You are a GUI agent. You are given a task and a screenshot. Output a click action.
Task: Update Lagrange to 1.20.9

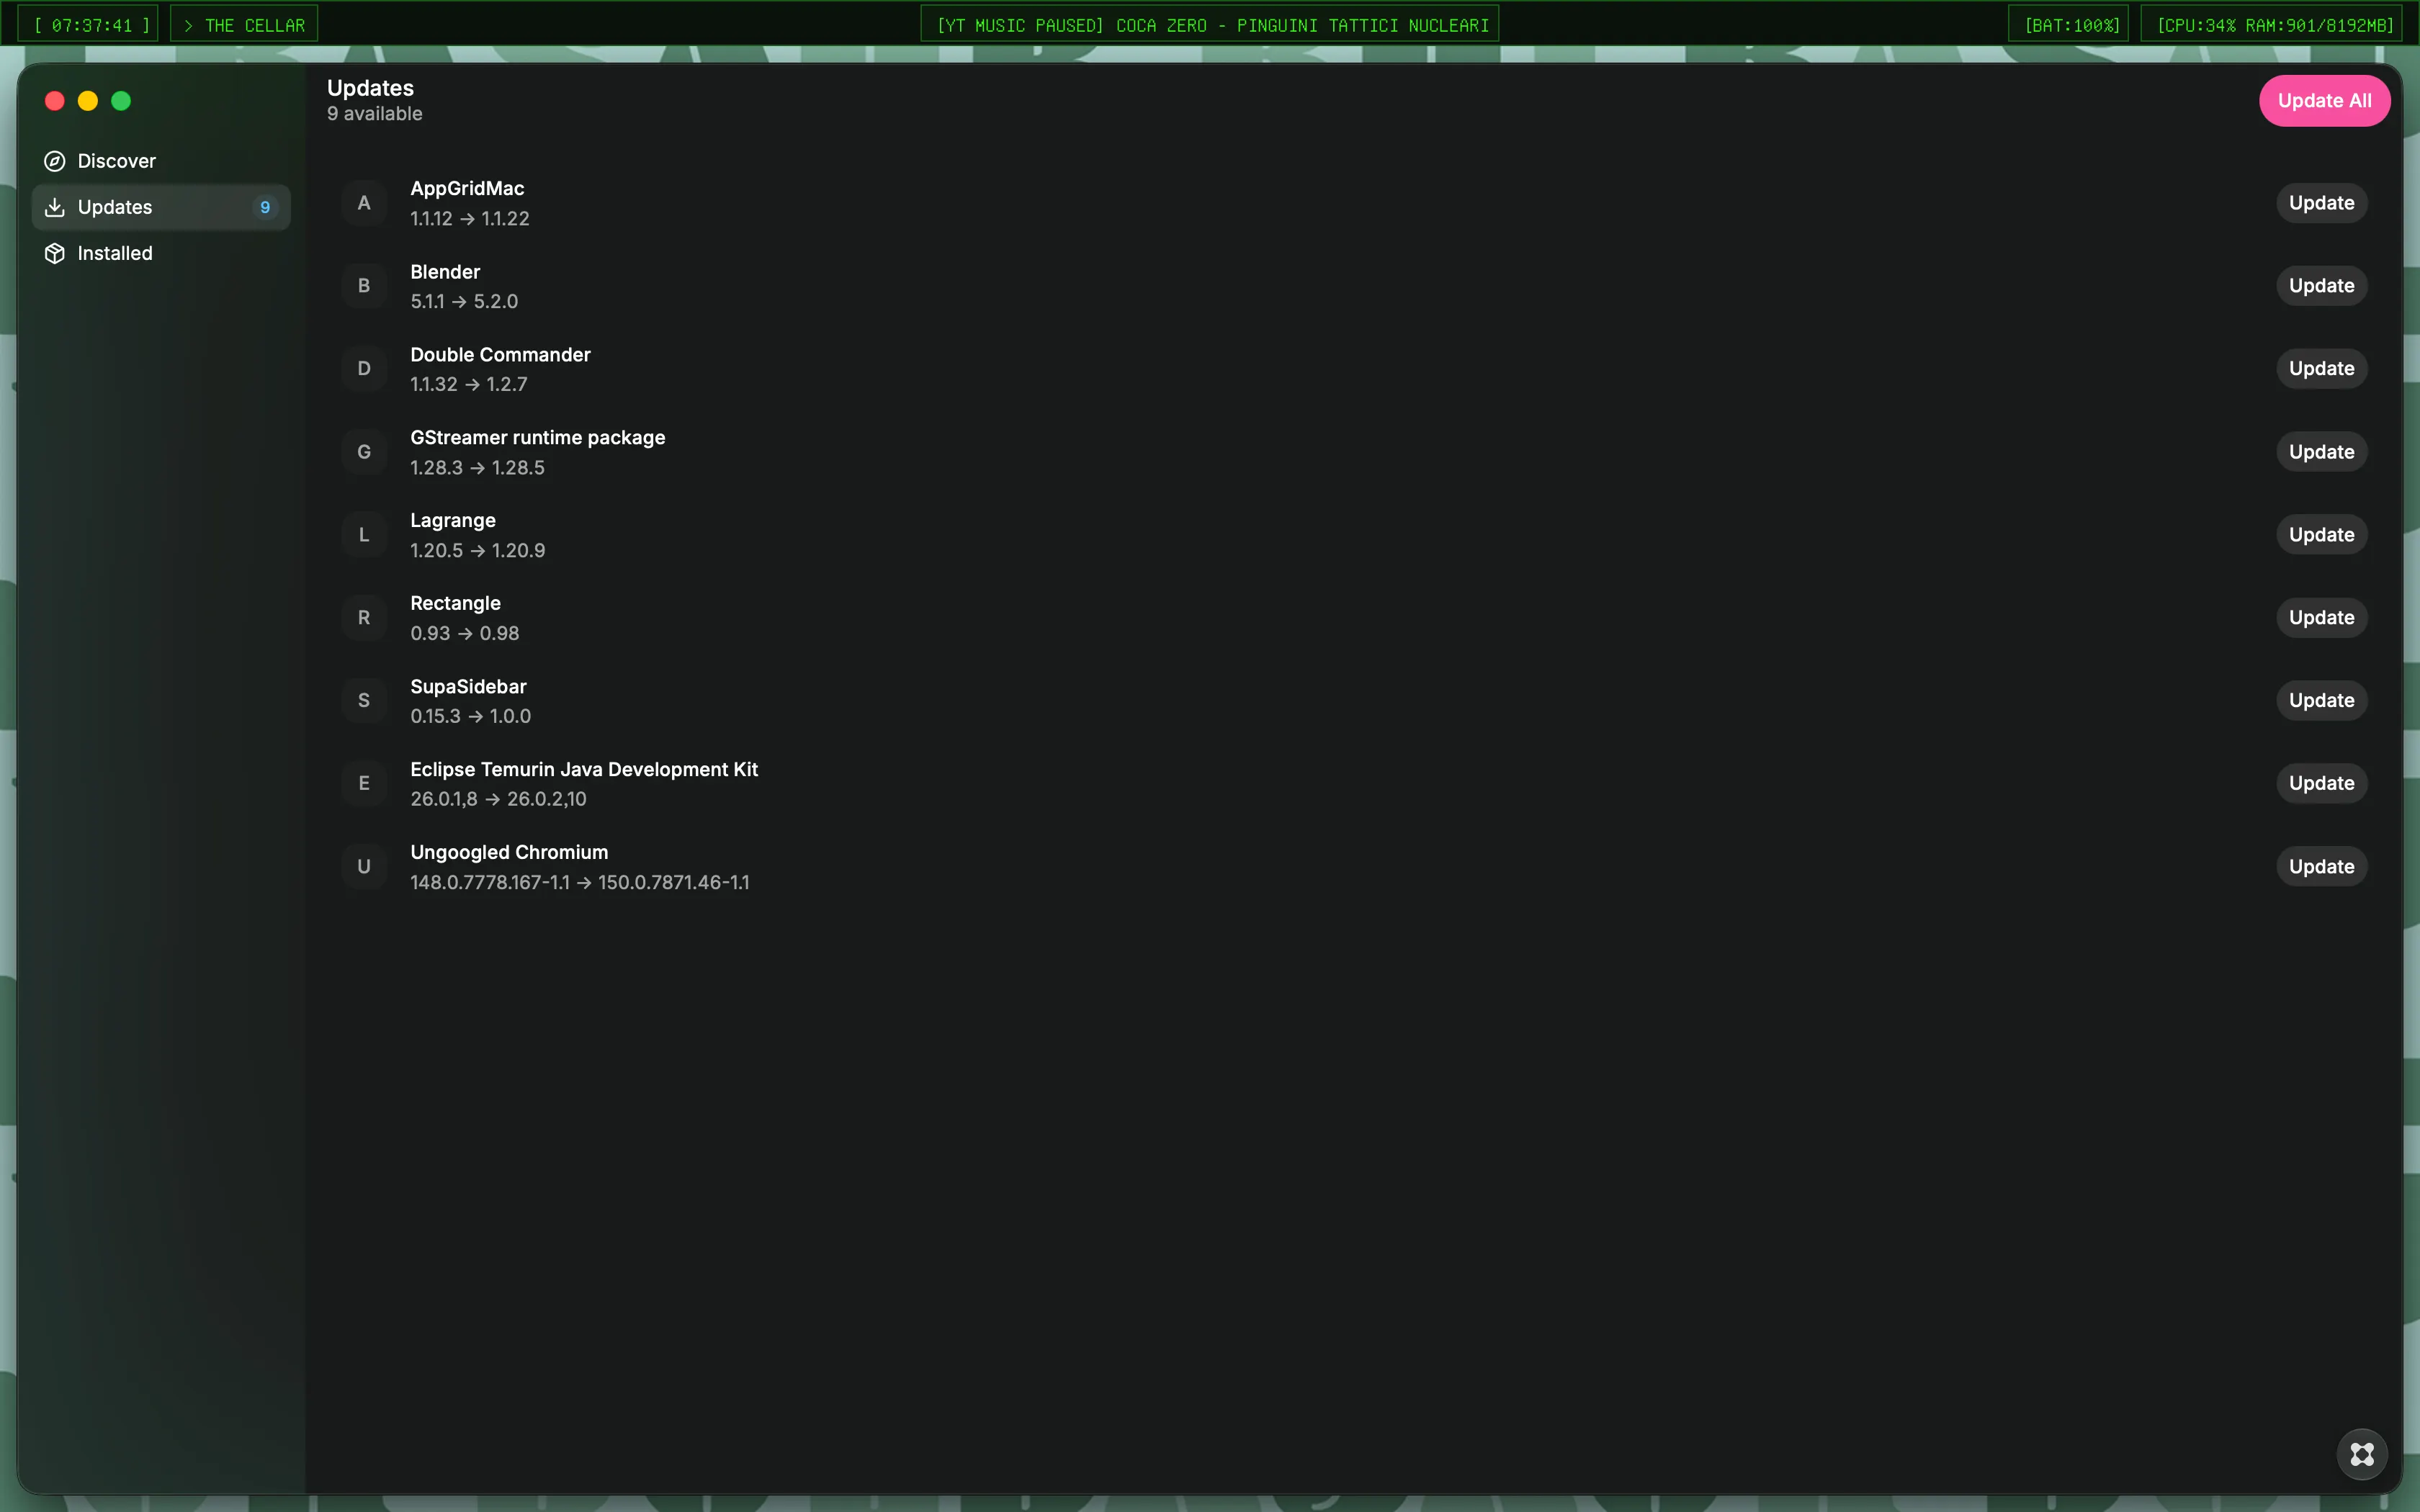tap(2321, 535)
